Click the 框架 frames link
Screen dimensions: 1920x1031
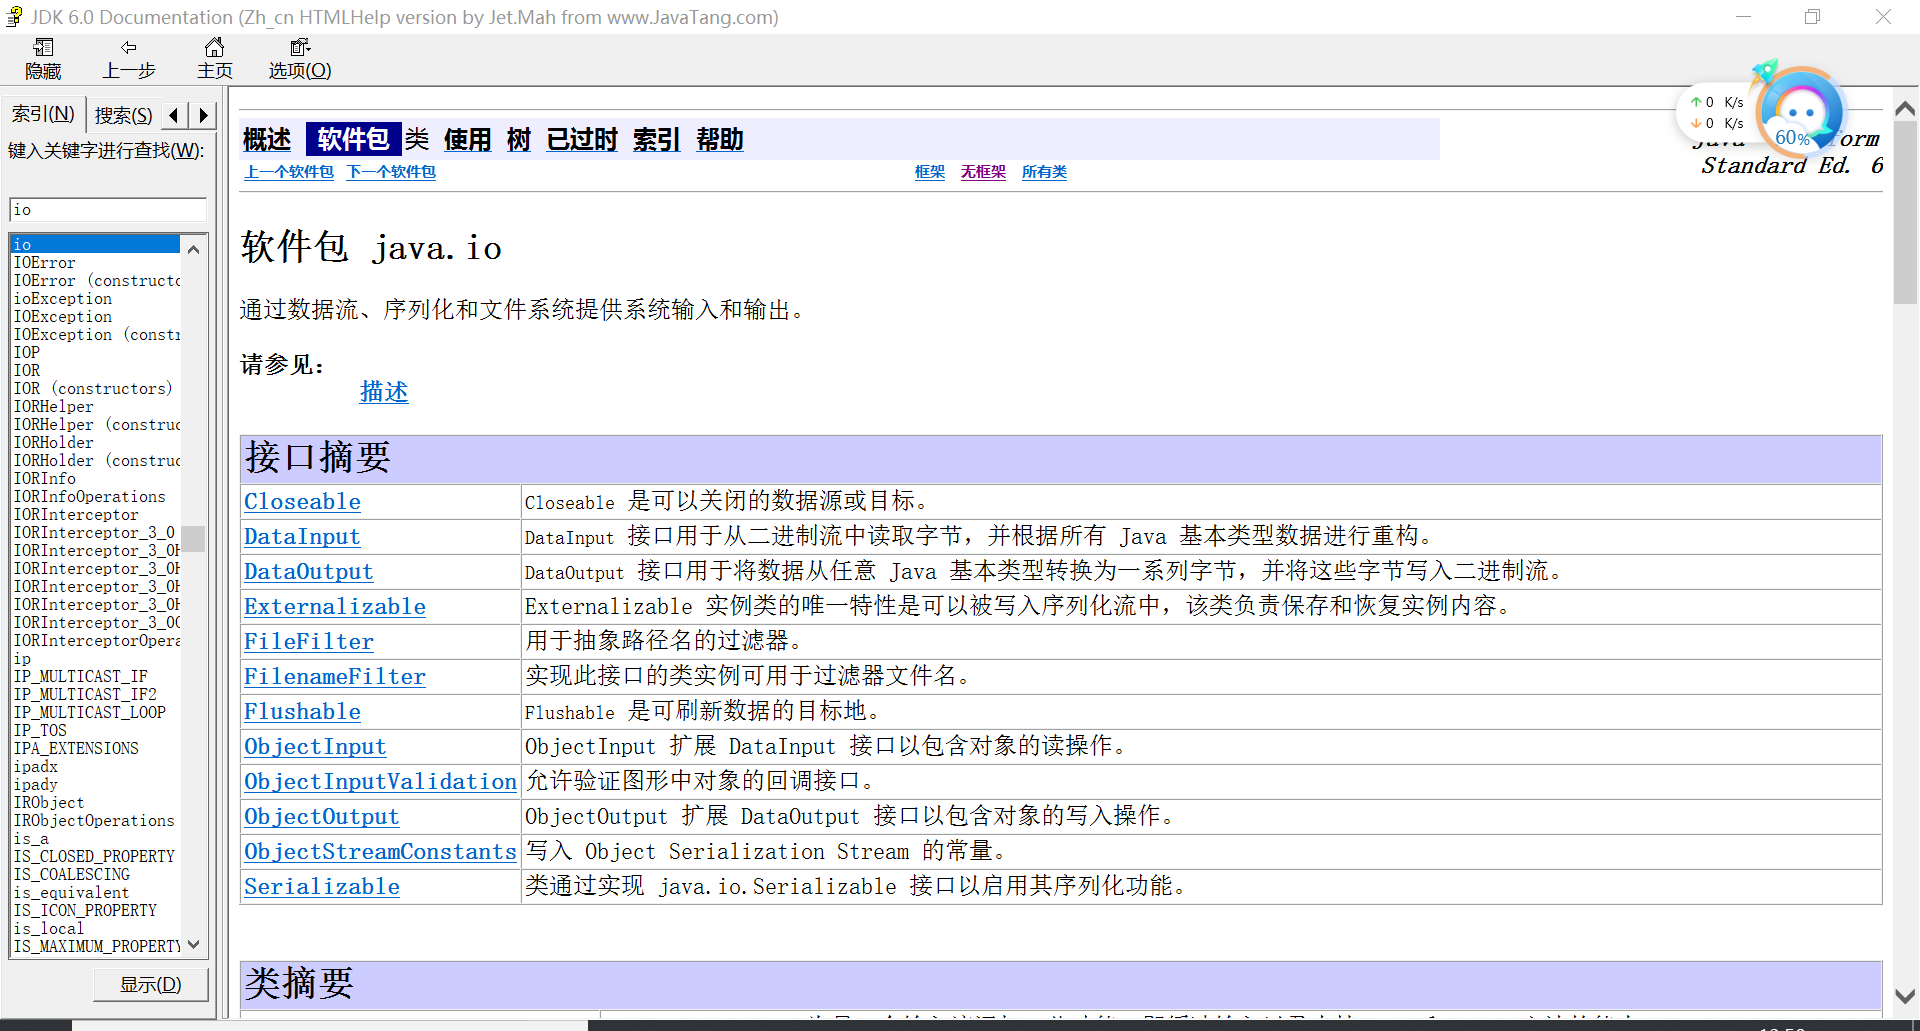[x=930, y=172]
